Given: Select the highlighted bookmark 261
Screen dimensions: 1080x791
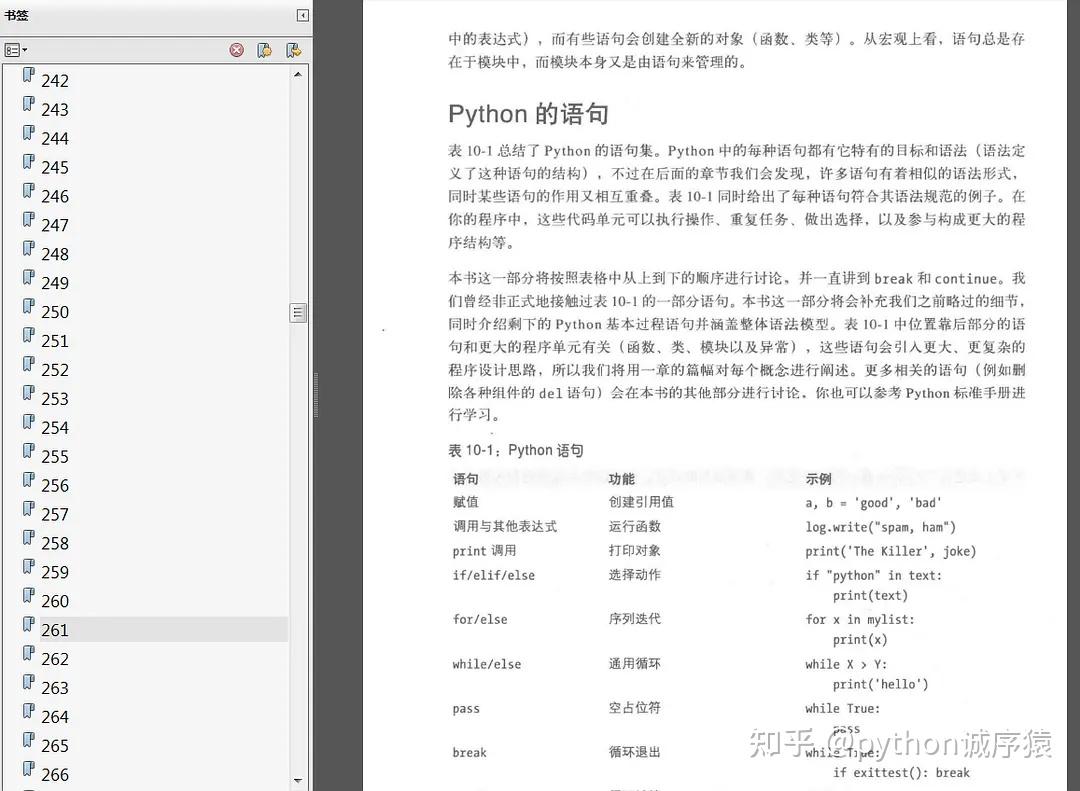Looking at the screenshot, I should click(x=55, y=630).
